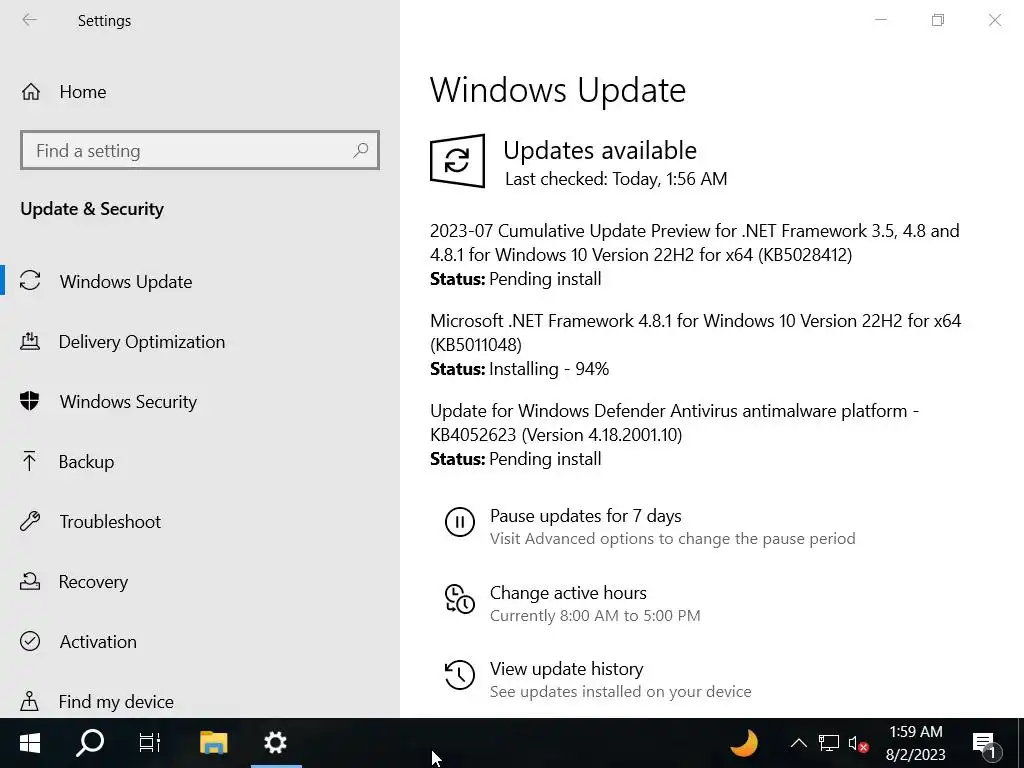Open the Windows Start menu
1024x768 pixels.
30,743
